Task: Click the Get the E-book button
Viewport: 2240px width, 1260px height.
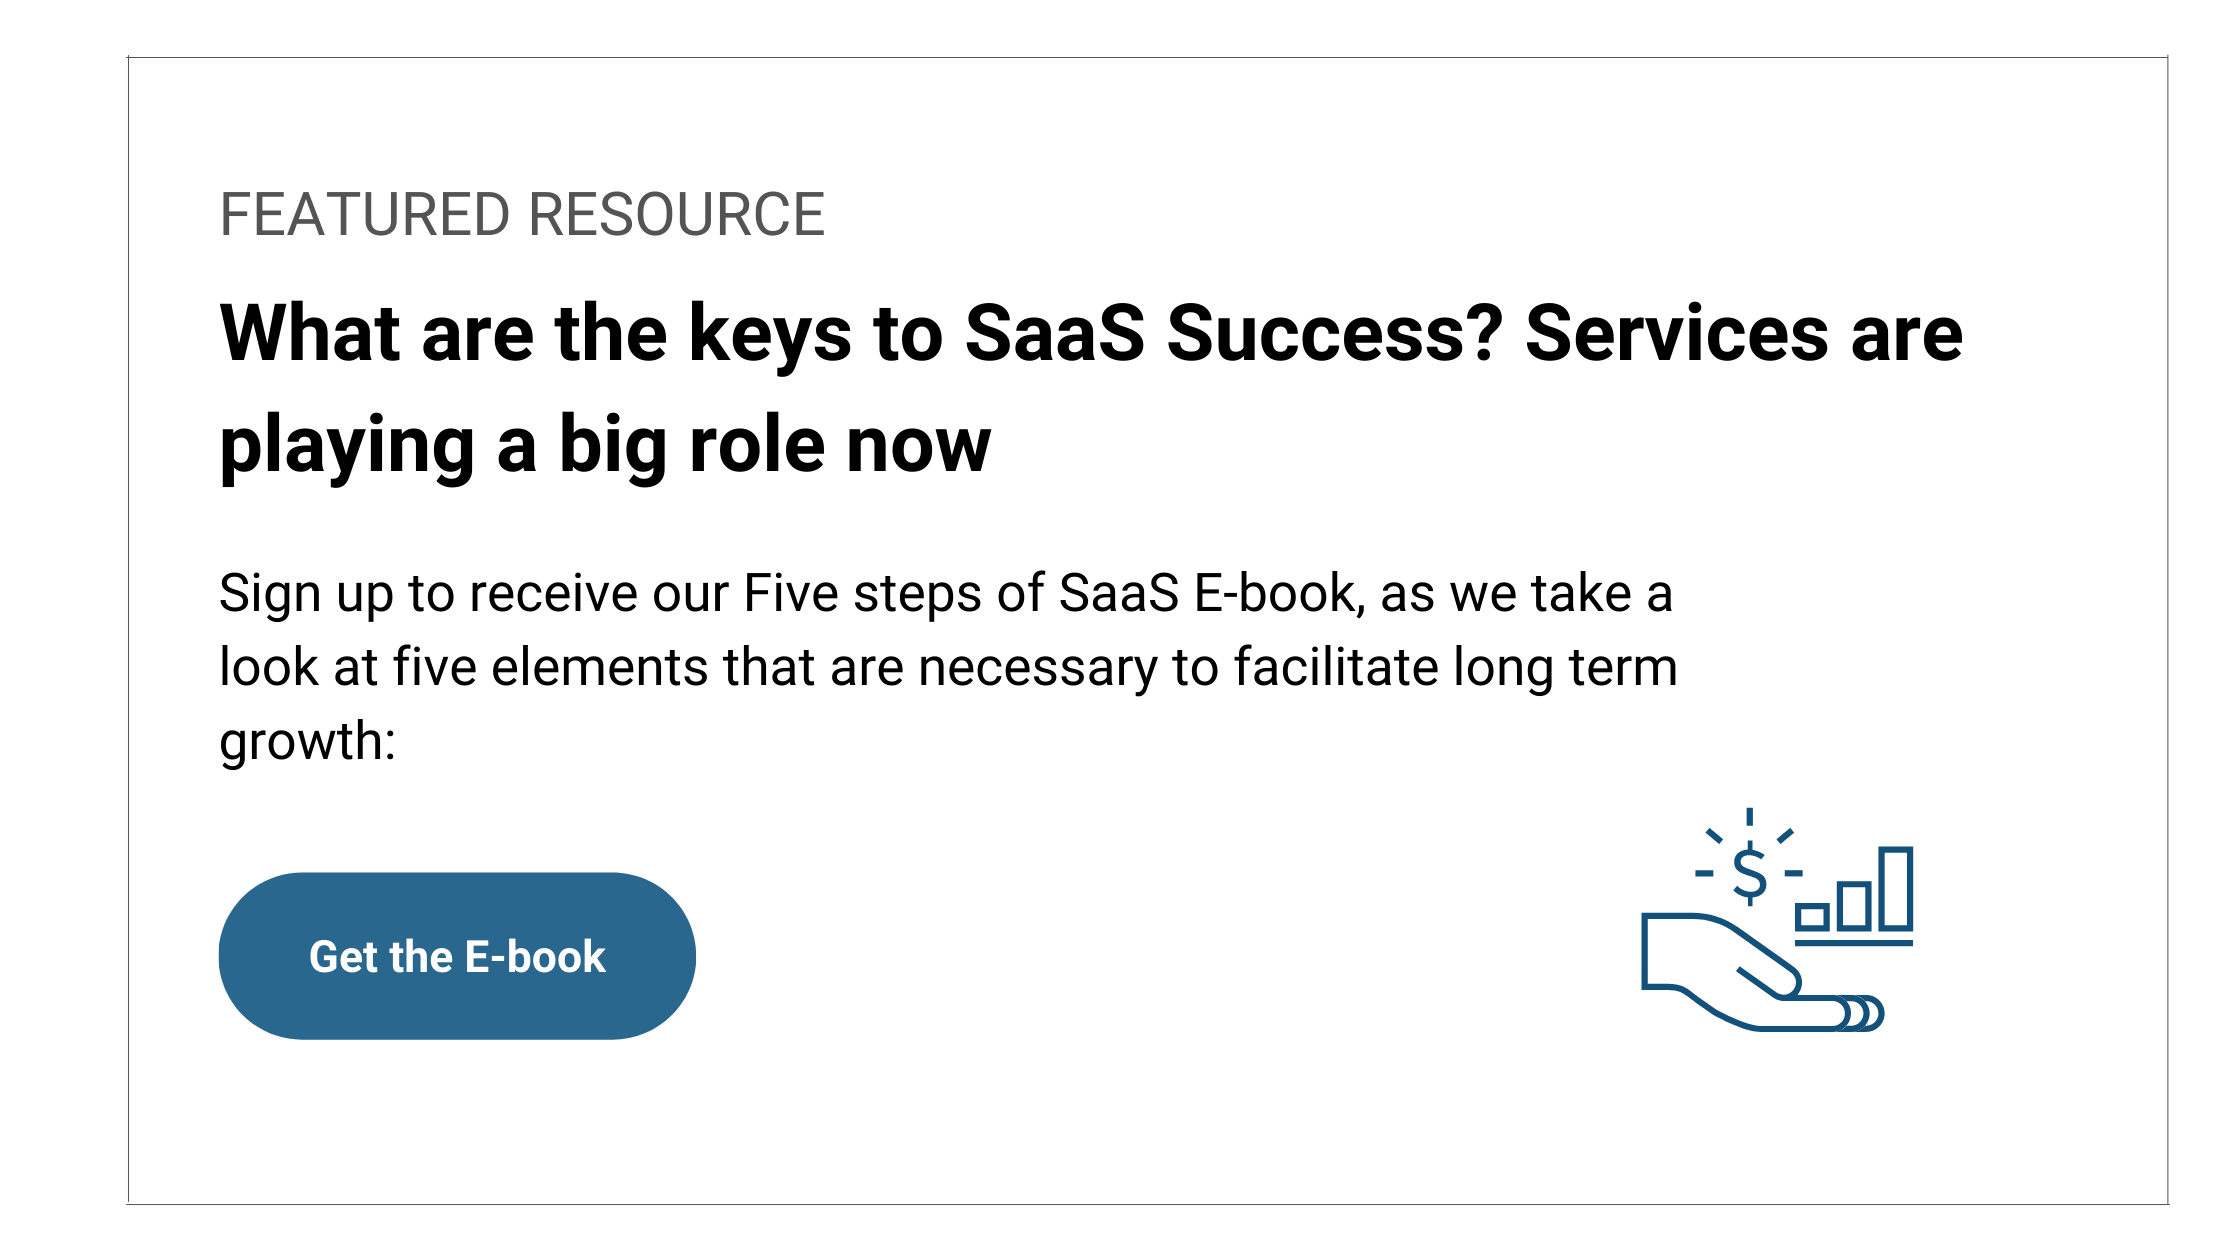Action: coord(457,956)
